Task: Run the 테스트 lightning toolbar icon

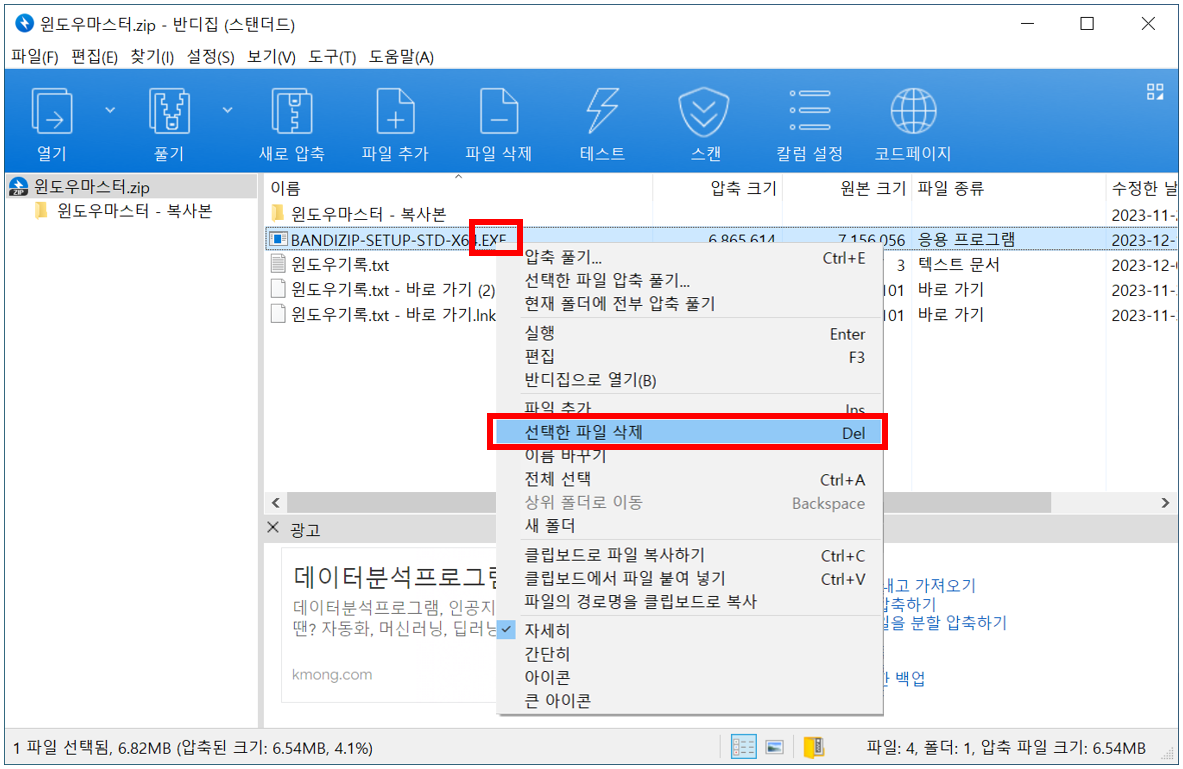Action: 602,112
